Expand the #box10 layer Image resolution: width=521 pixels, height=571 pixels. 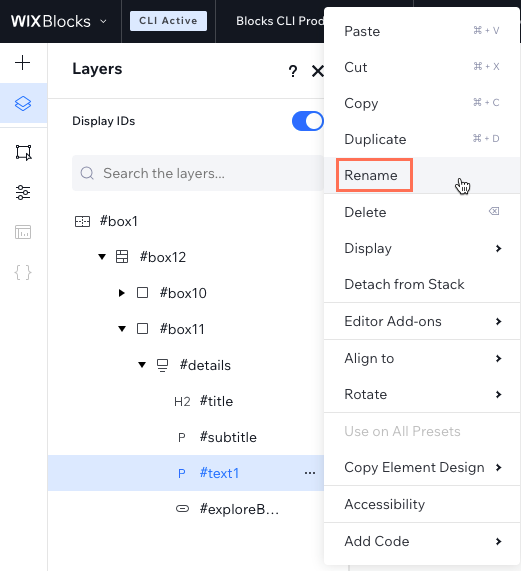(122, 293)
